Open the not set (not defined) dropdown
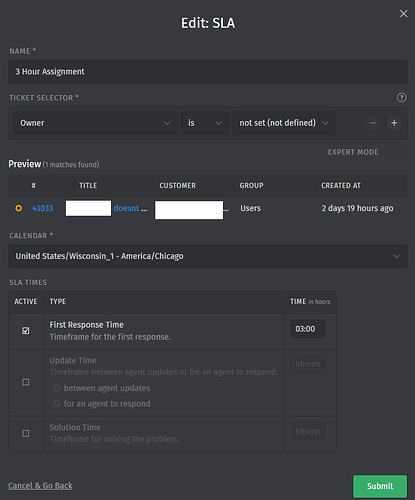Image resolution: width=415 pixels, height=500 pixels. (284, 123)
